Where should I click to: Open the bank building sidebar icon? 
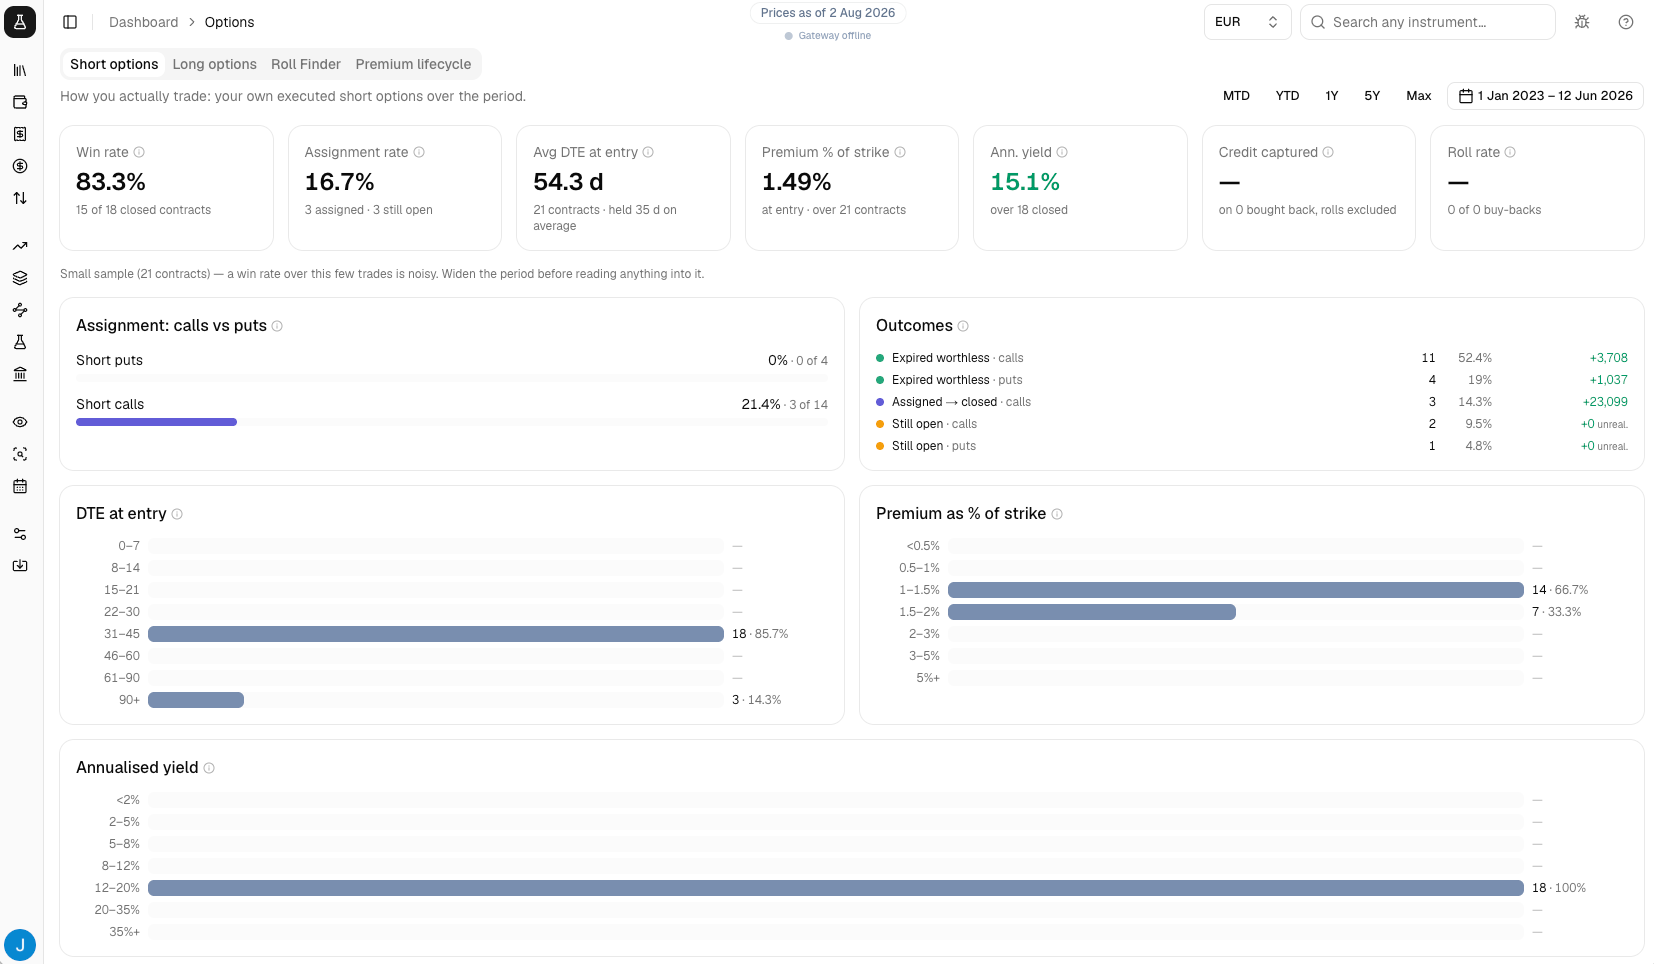[20, 374]
